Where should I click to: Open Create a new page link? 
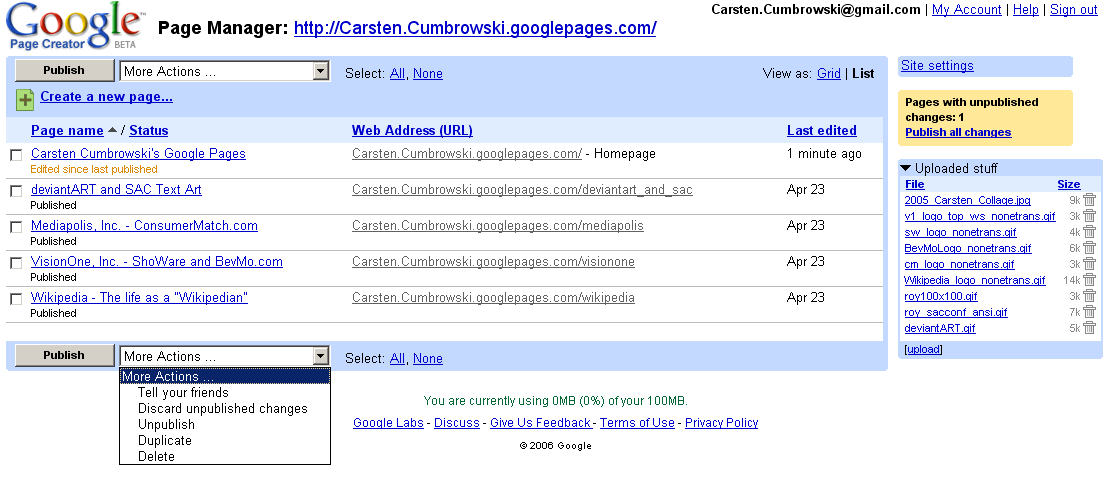(106, 97)
